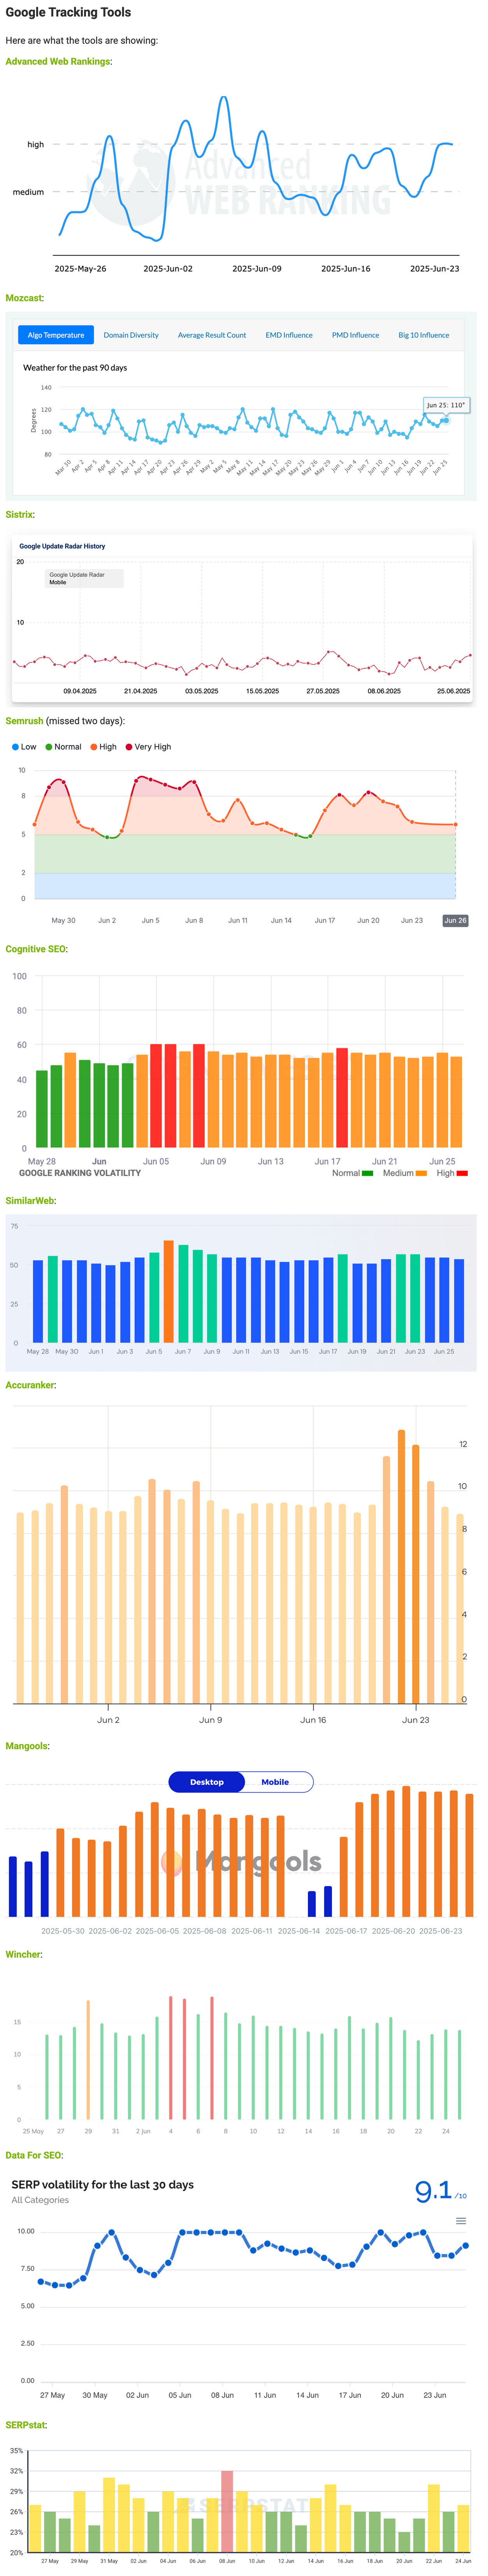Toggle the Low legend dot in Semrush
Image resolution: width=488 pixels, height=2576 pixels.
[15, 747]
